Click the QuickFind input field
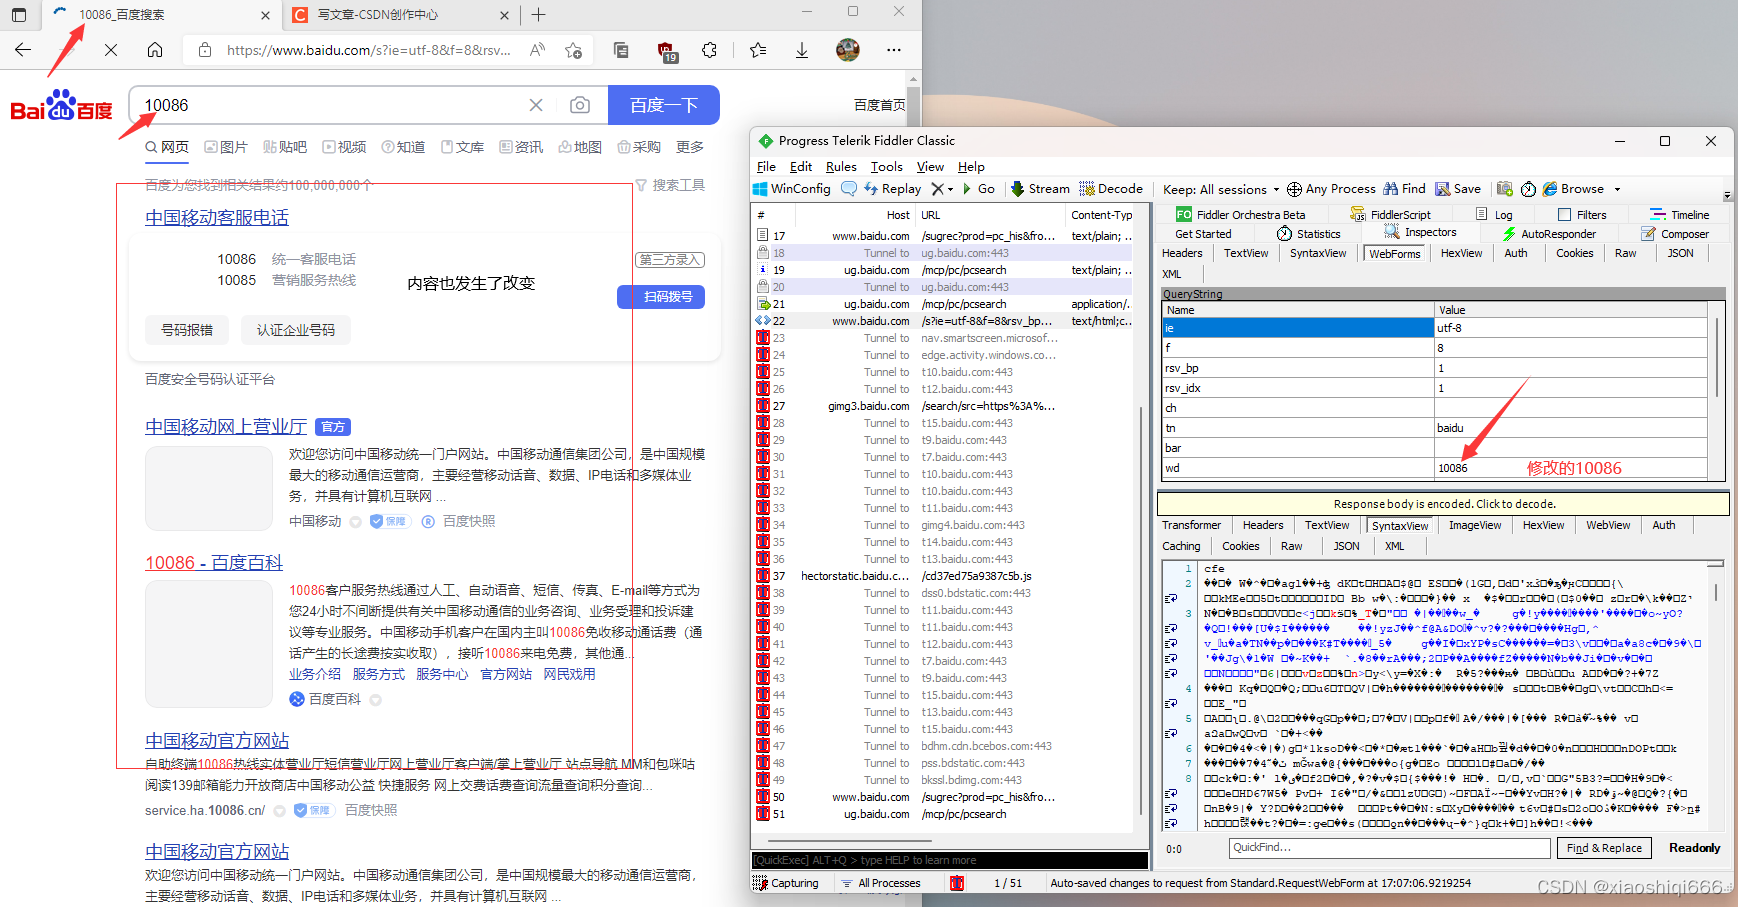 click(1389, 848)
